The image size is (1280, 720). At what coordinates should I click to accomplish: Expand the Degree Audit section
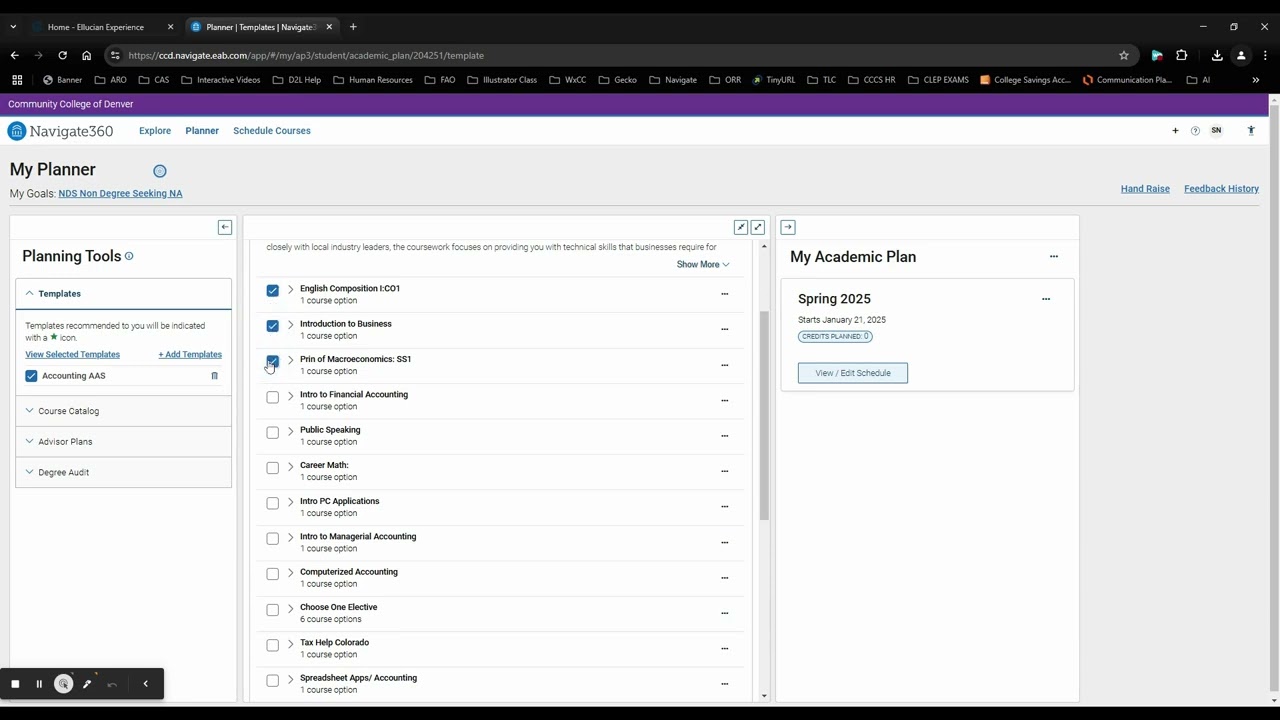tap(63, 472)
